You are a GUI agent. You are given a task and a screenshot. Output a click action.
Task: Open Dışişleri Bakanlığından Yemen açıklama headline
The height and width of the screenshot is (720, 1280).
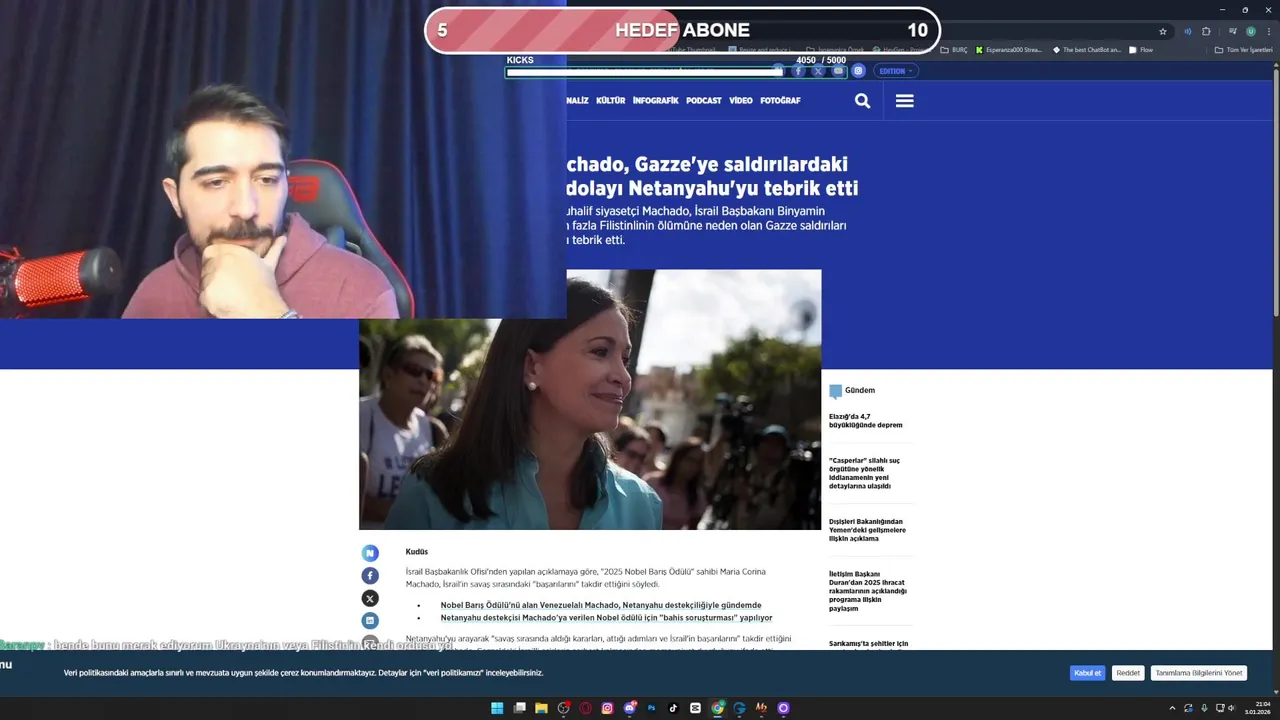tap(868, 530)
